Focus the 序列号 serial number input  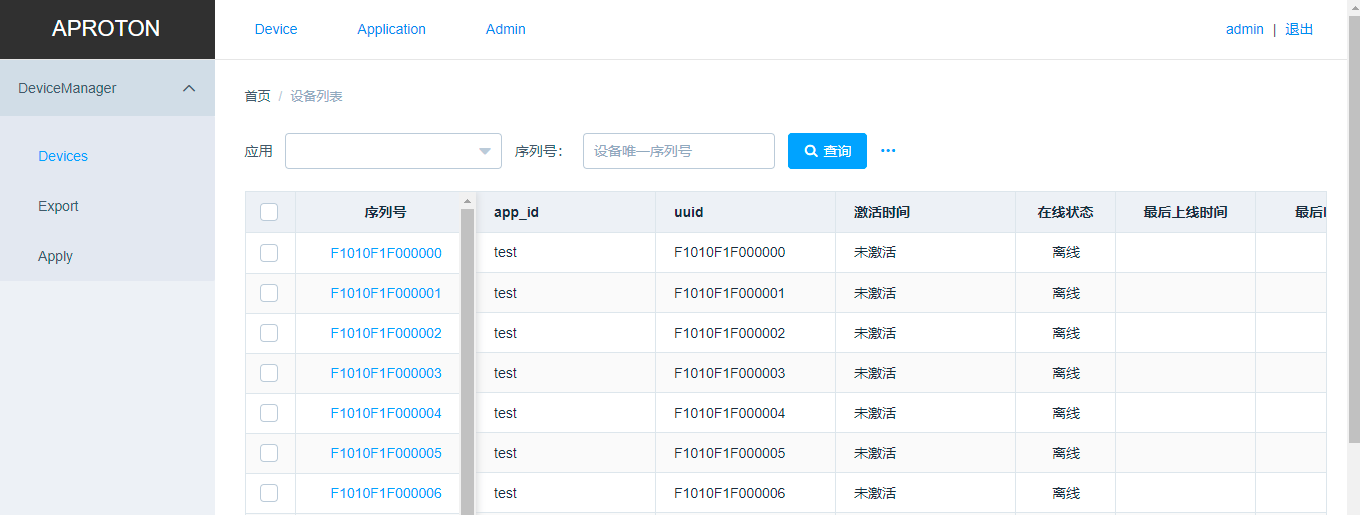[678, 151]
